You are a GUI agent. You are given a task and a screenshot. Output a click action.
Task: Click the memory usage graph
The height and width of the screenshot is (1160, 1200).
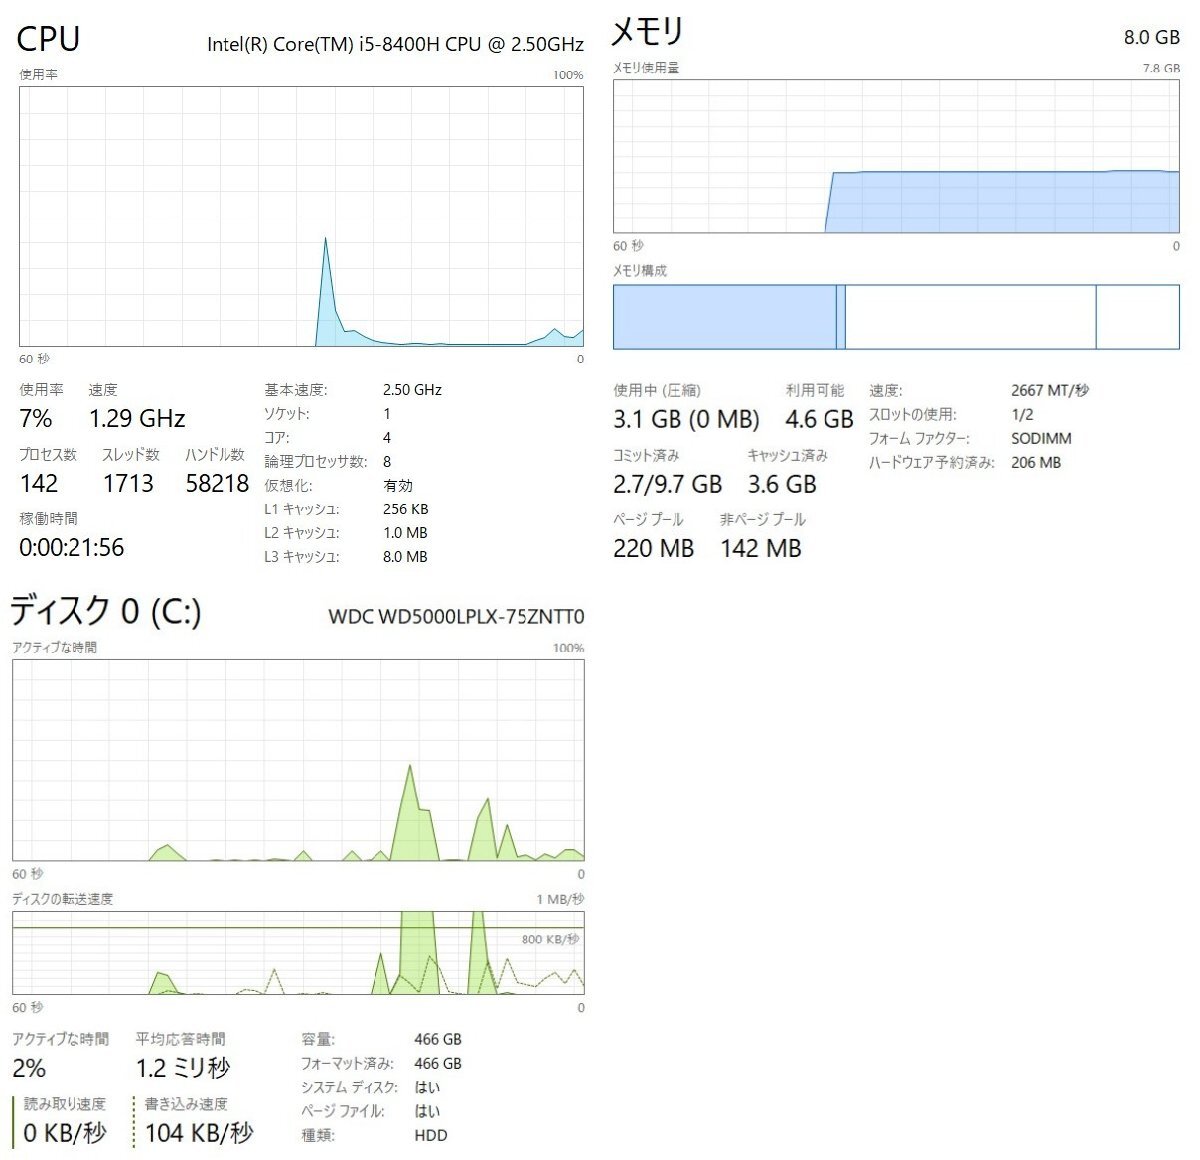pos(896,156)
